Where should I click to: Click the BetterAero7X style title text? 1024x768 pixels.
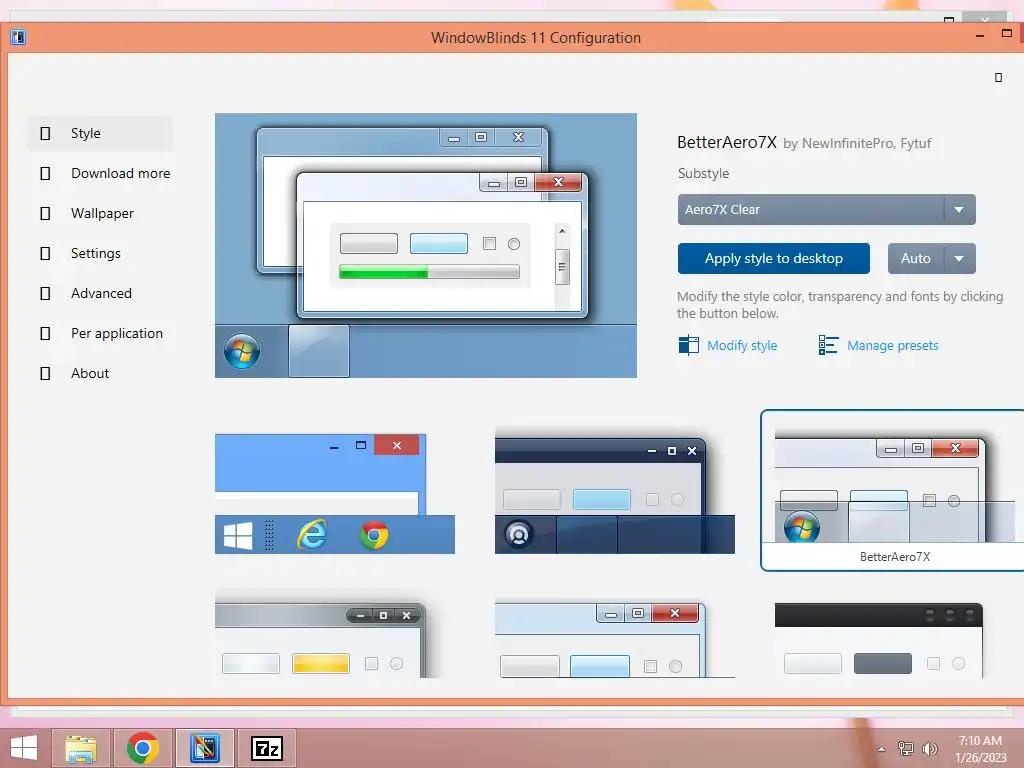coord(727,142)
